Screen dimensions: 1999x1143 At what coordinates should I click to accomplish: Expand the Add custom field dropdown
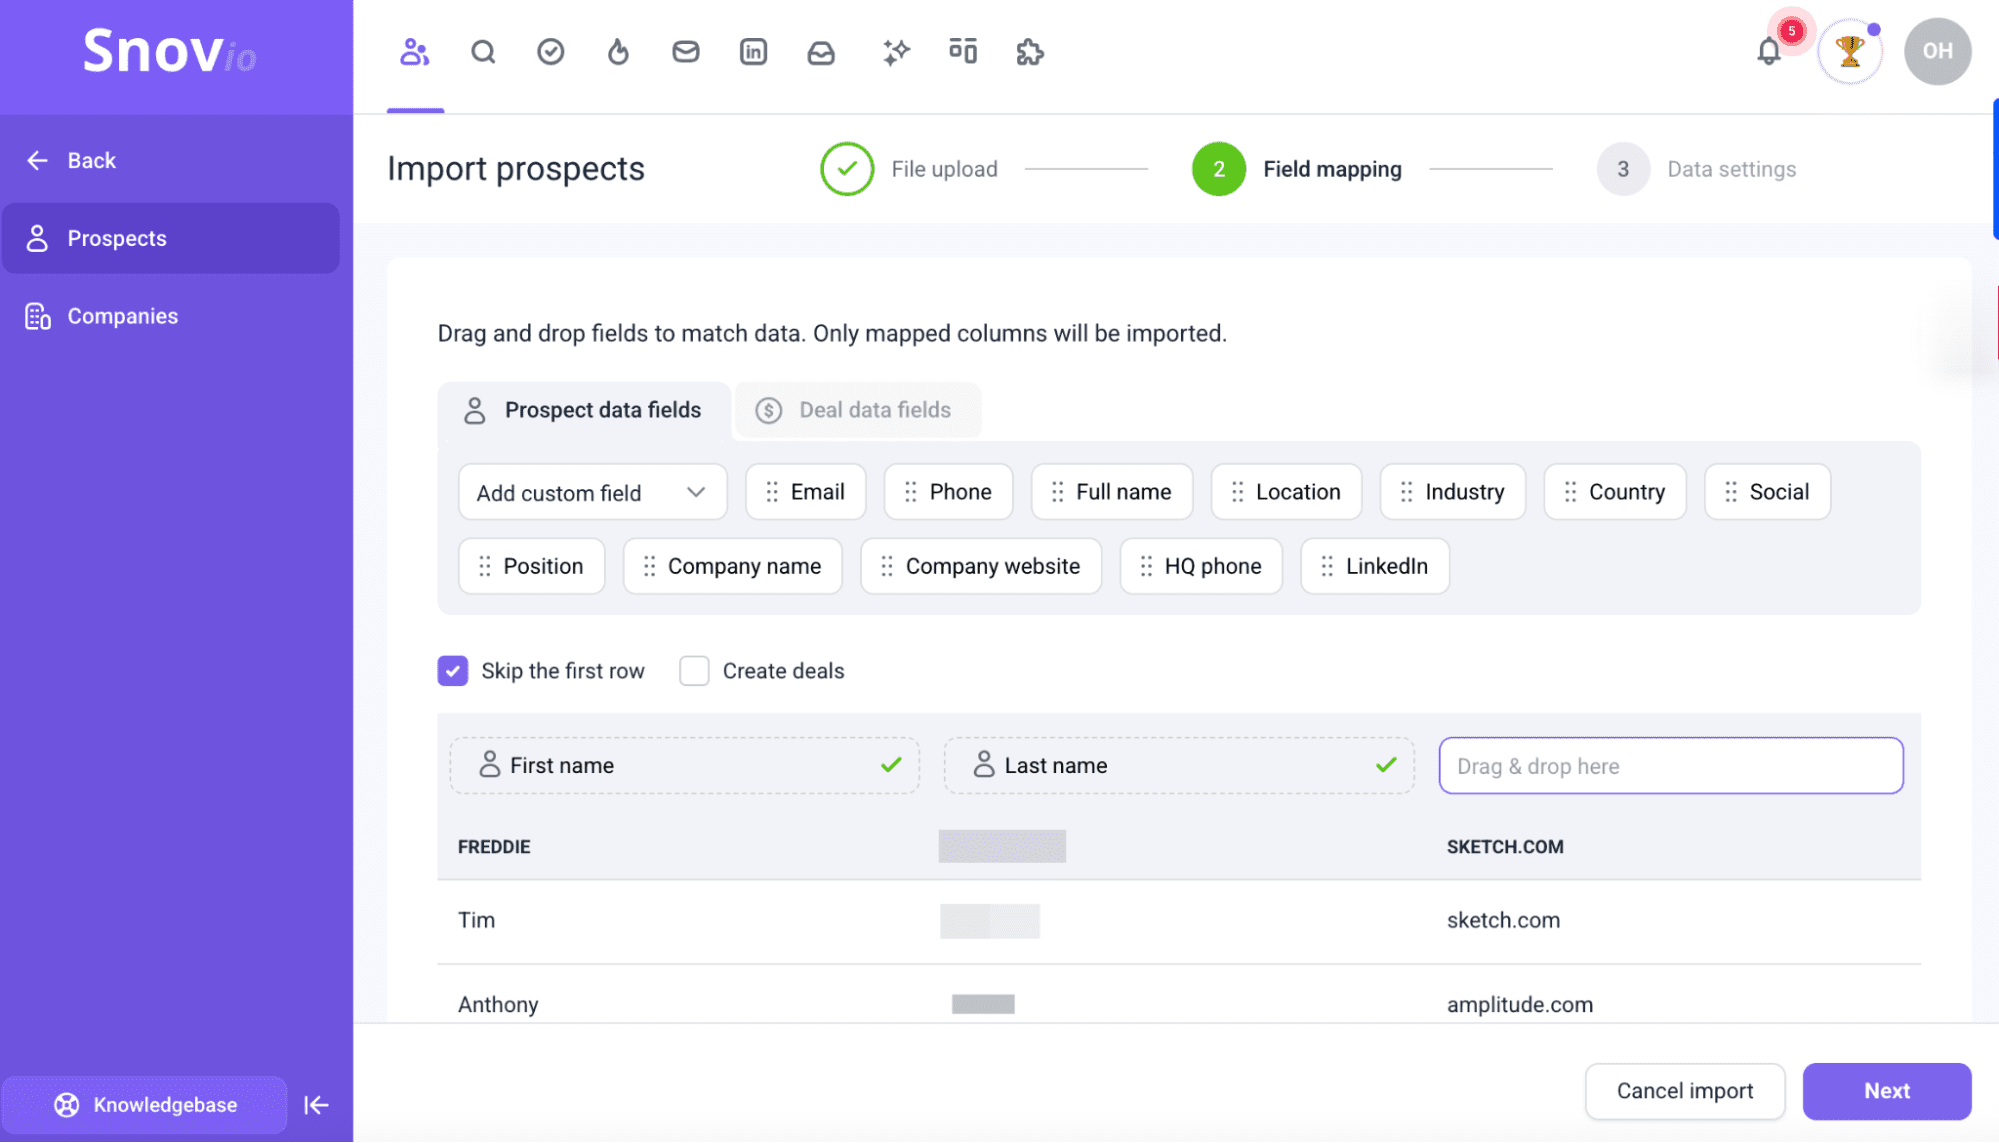[x=592, y=492]
